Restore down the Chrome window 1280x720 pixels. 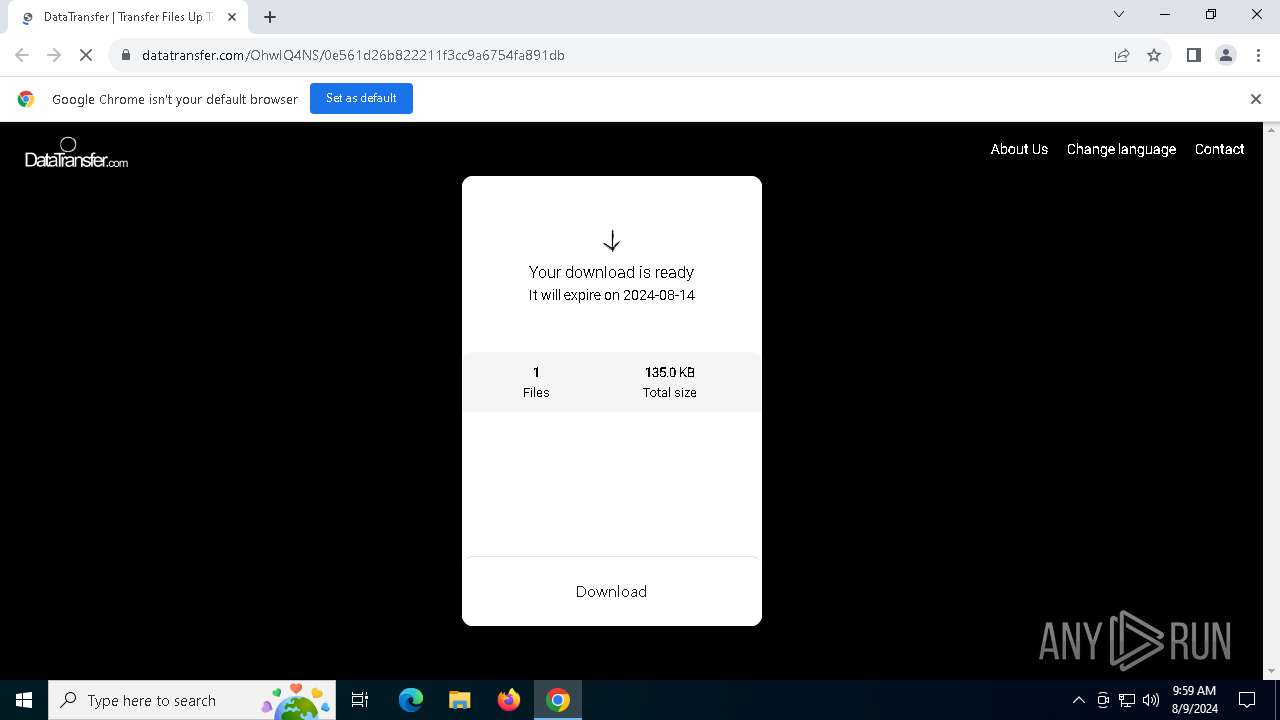point(1211,14)
